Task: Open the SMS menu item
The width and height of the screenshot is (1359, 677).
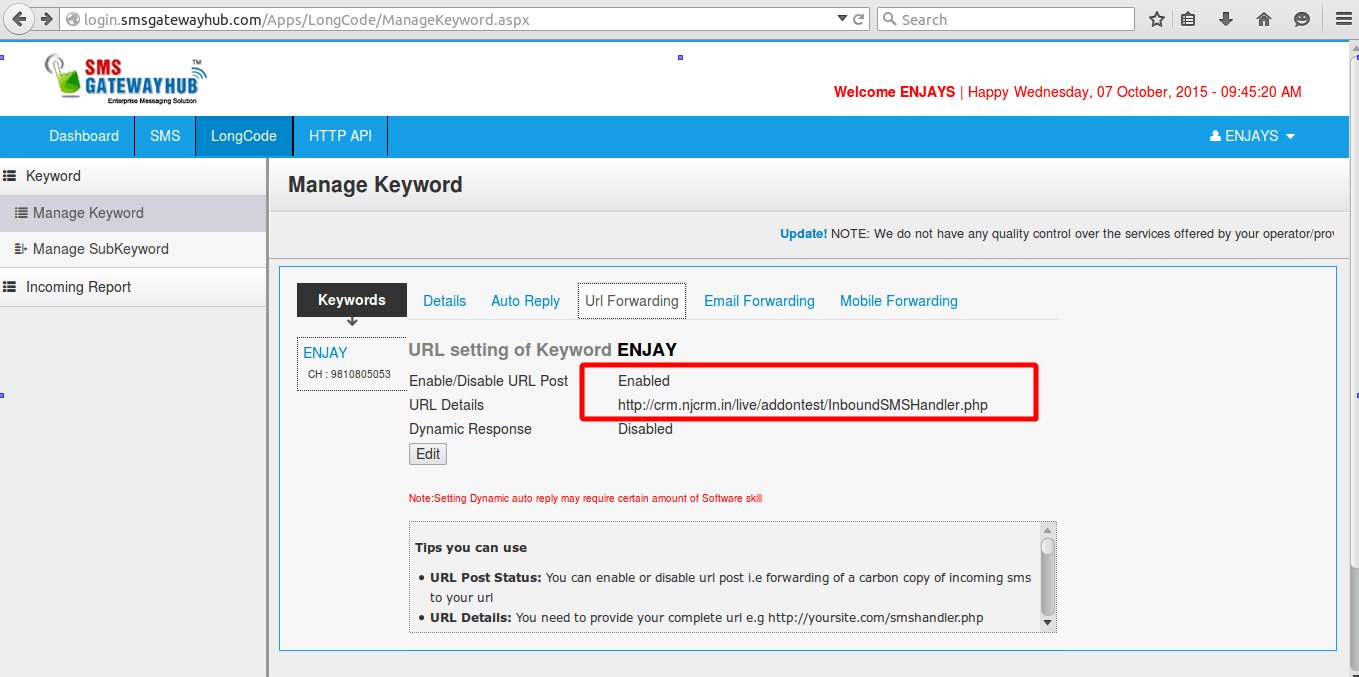Action: click(x=165, y=136)
